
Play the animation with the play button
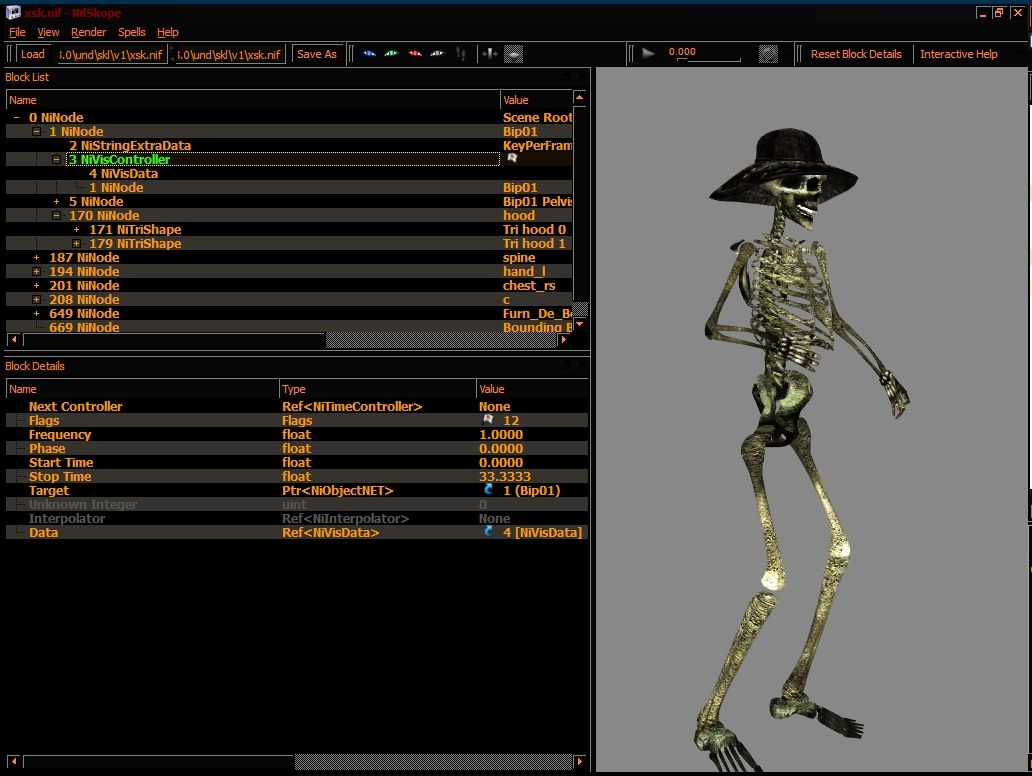[648, 53]
